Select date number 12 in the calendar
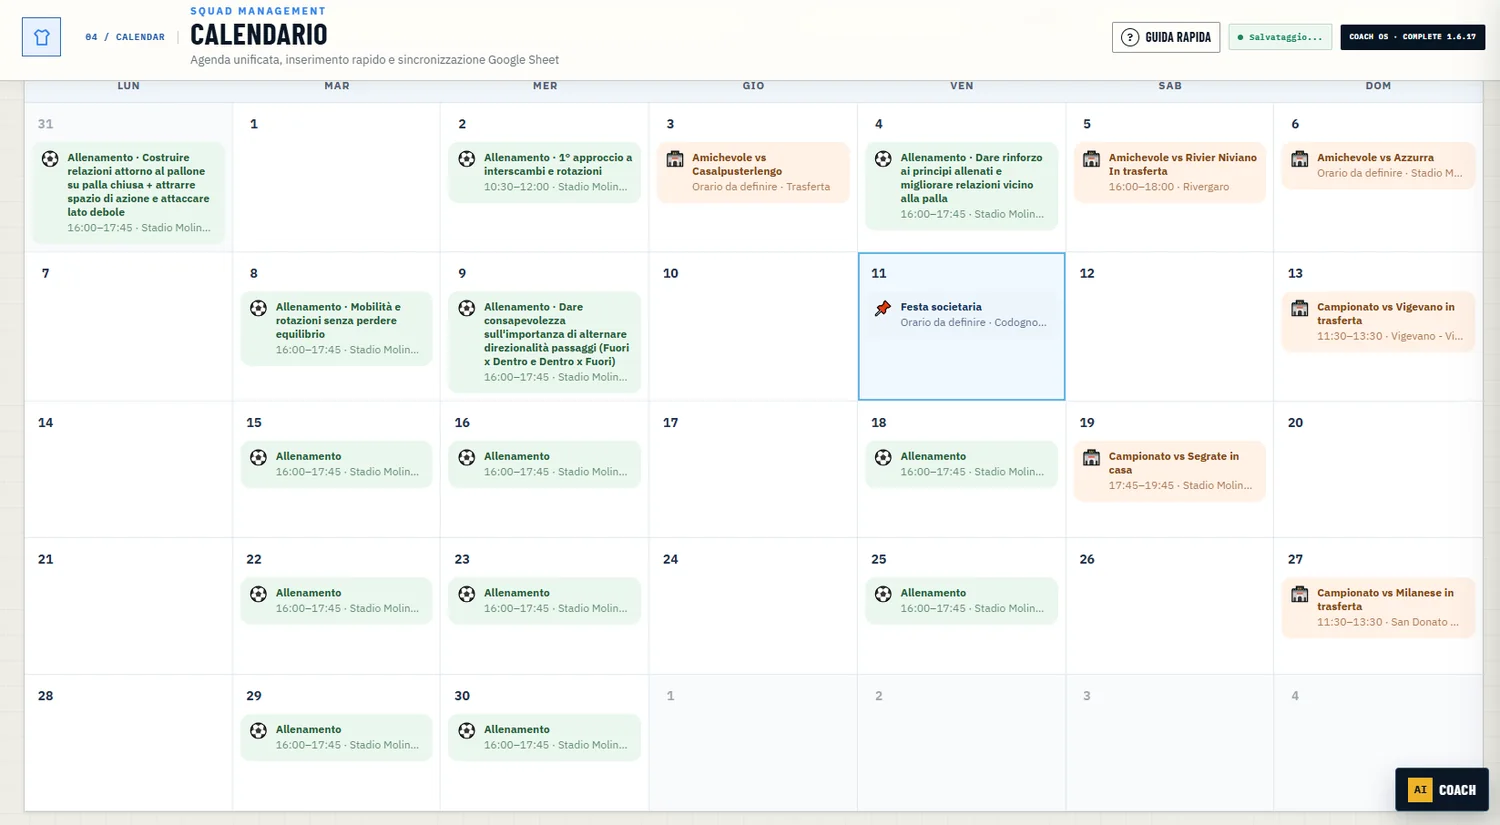 [1087, 273]
